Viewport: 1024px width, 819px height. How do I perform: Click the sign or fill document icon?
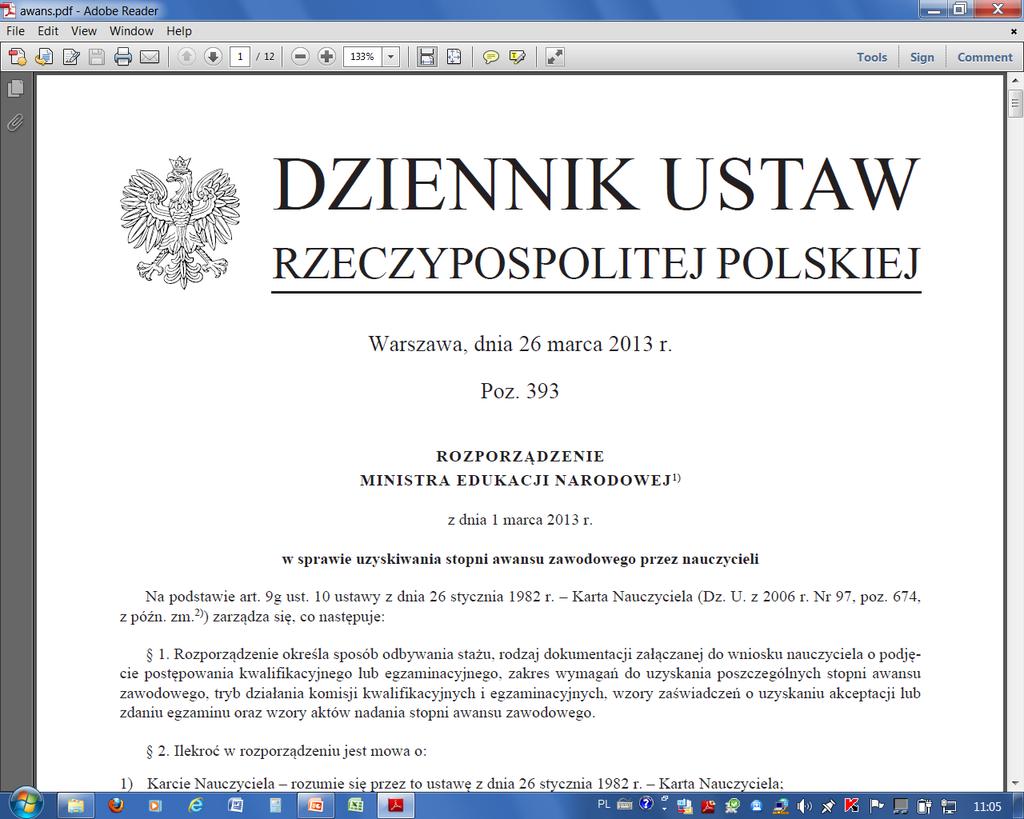[x=71, y=57]
